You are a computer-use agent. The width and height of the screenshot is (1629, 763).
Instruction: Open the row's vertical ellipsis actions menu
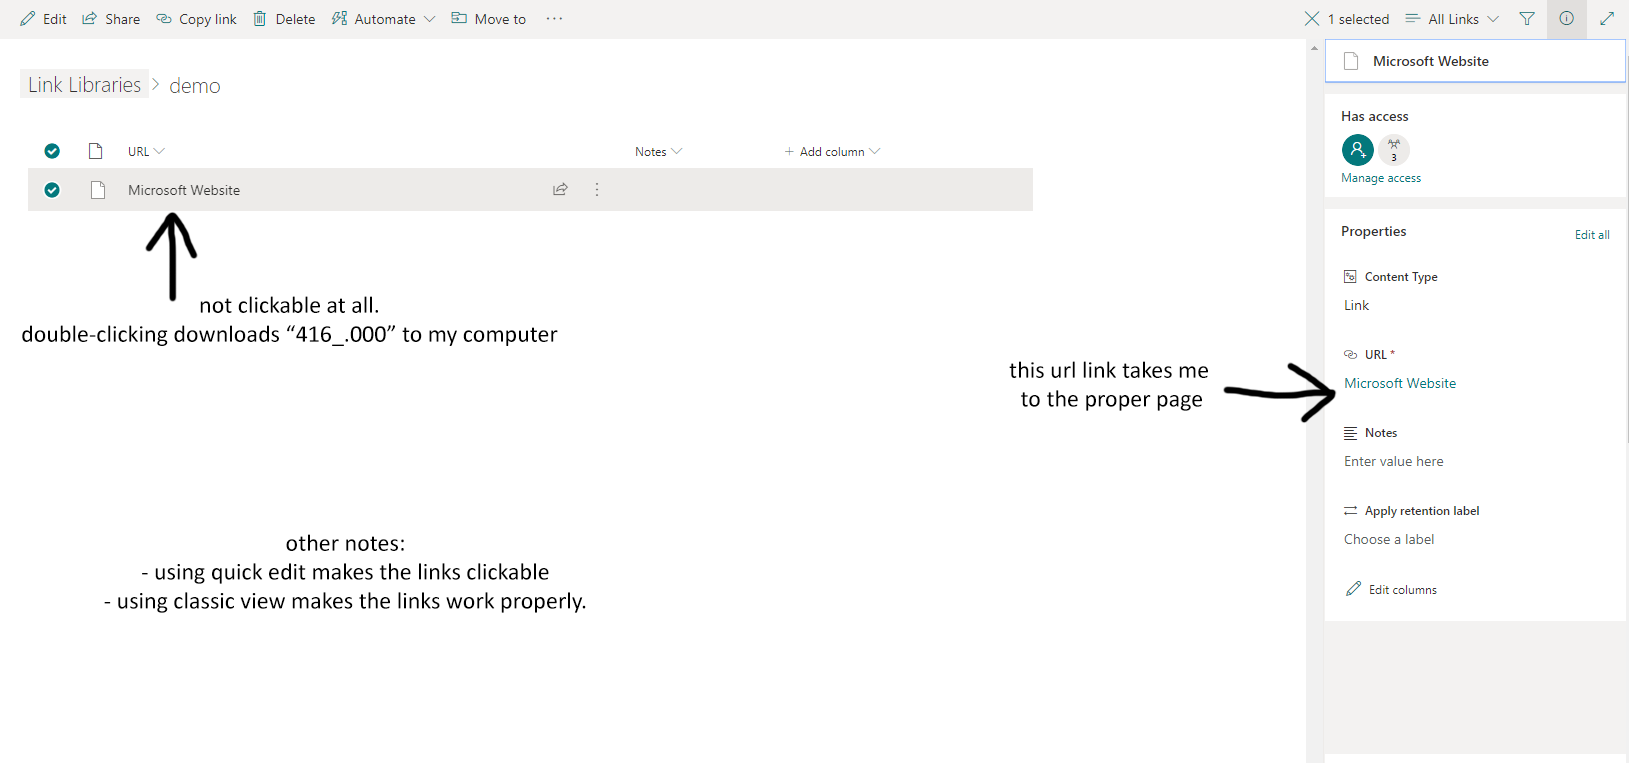(597, 189)
